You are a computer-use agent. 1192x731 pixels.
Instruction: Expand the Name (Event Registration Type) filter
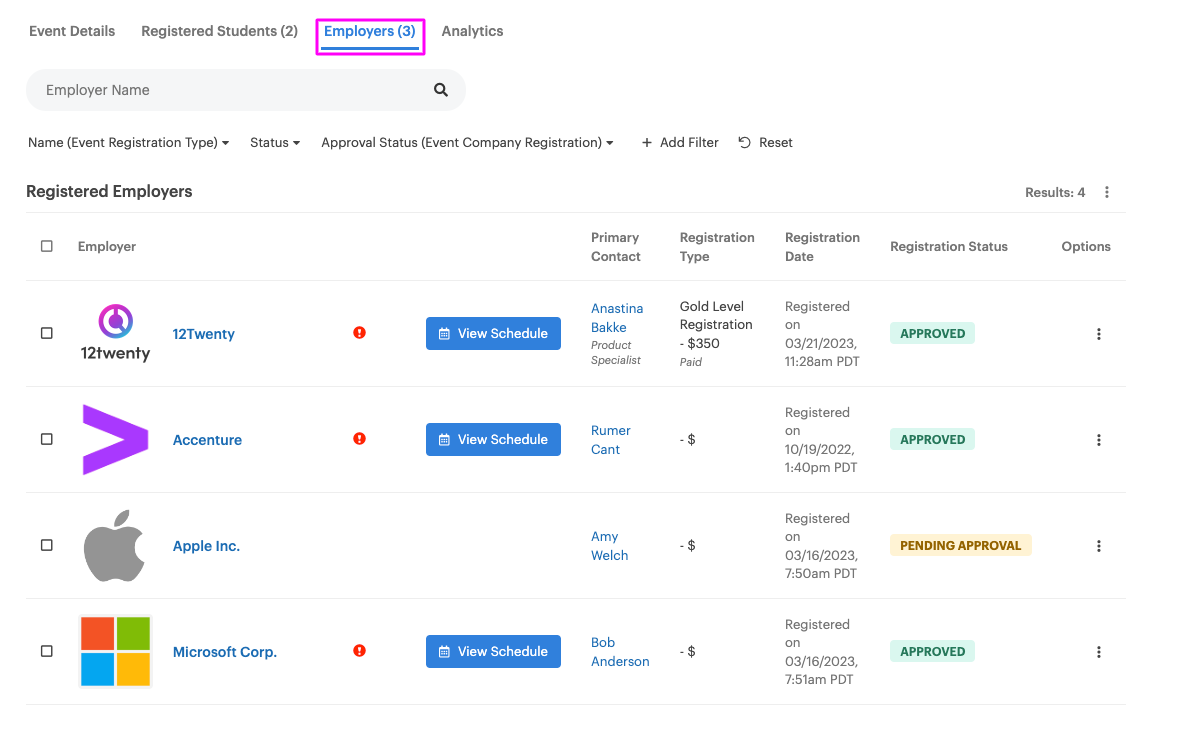point(128,143)
